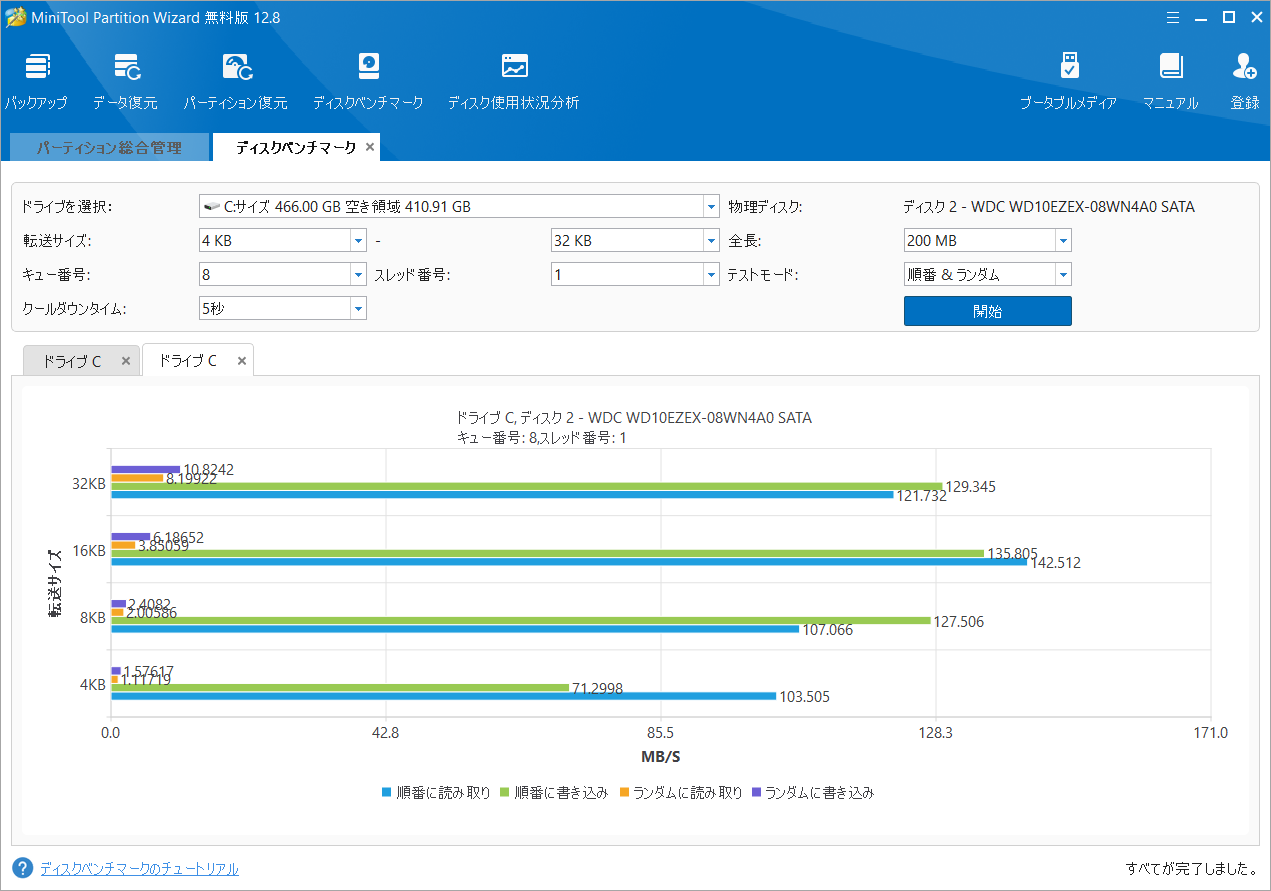Open the hamburger menu in title bar
The height and width of the screenshot is (891, 1271).
[x=1173, y=17]
